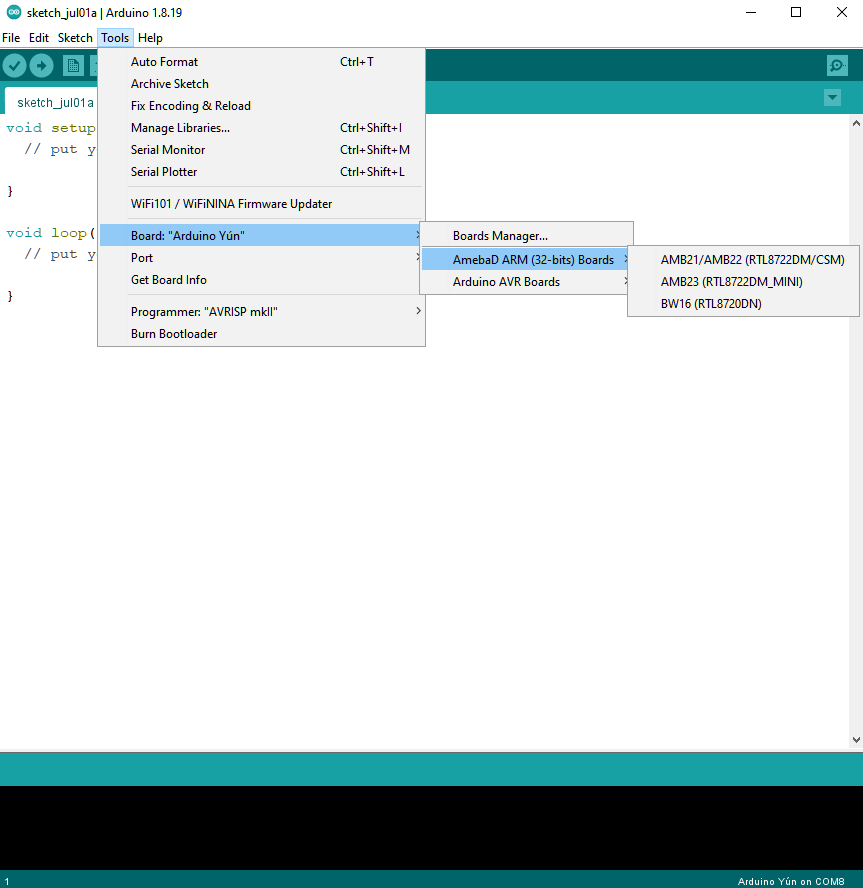
Task: Minimize the Arduino window
Action: coord(751,12)
